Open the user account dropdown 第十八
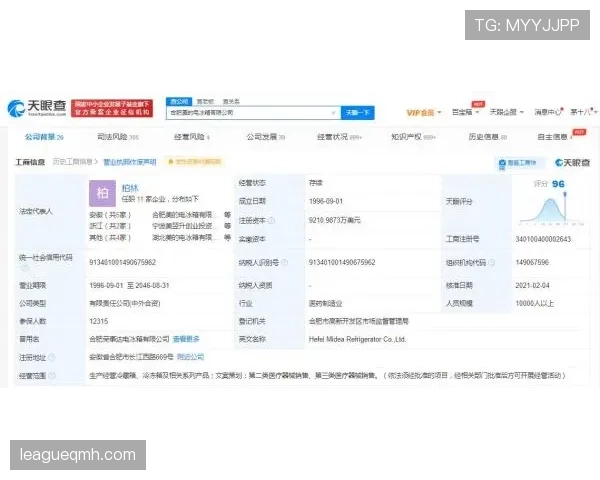 tap(584, 112)
